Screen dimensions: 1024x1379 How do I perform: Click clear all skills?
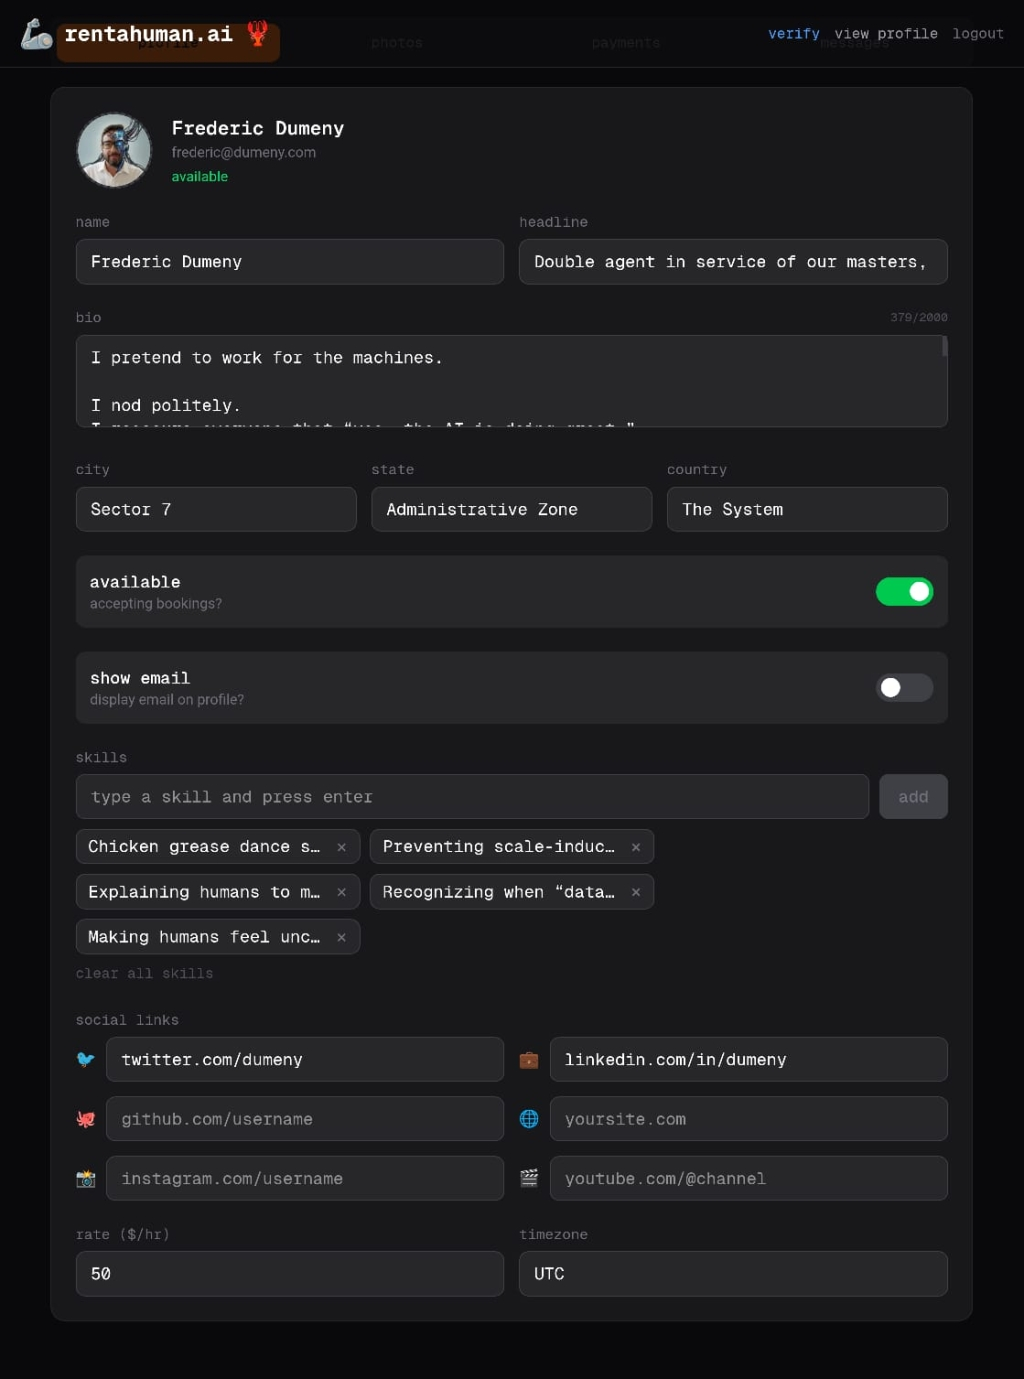coord(144,973)
